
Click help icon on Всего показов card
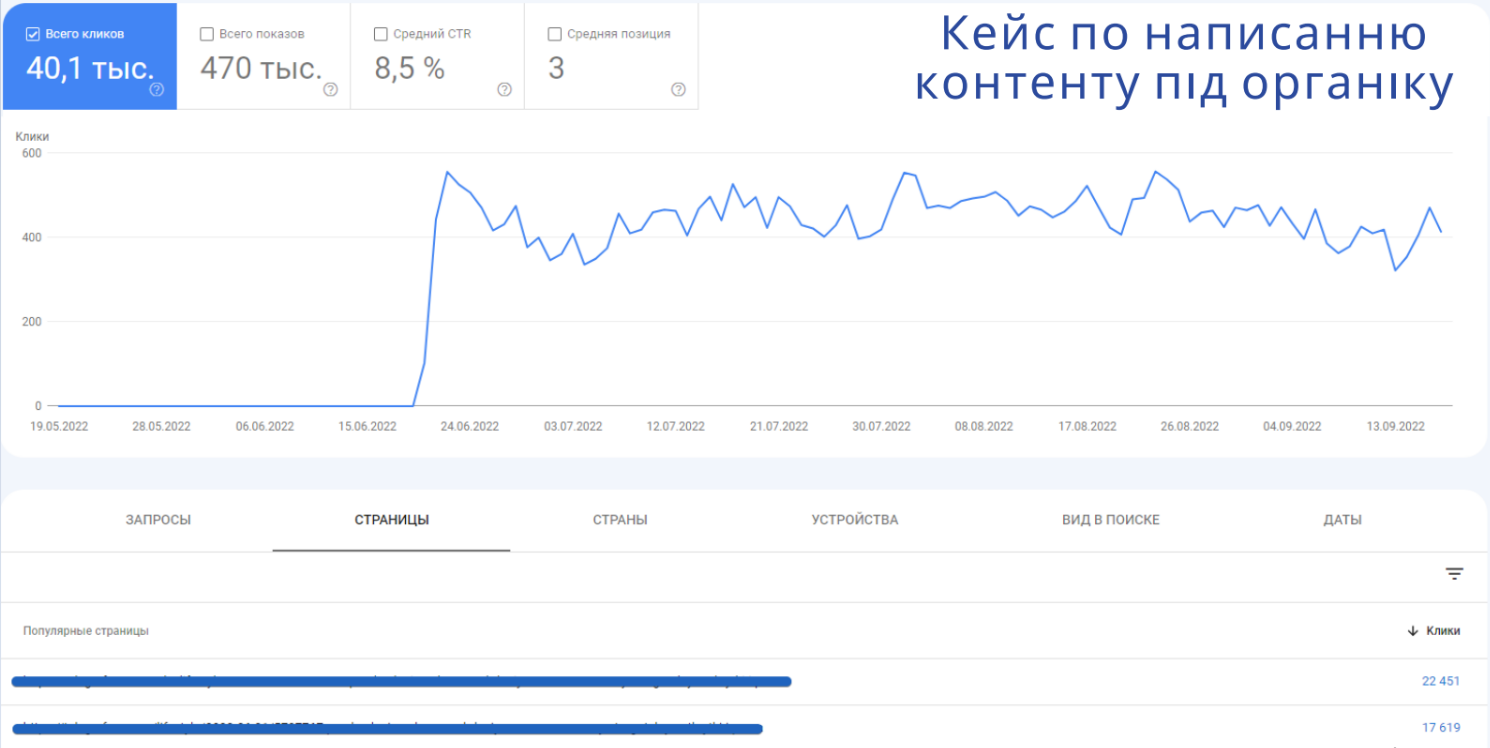pyautogui.click(x=330, y=89)
